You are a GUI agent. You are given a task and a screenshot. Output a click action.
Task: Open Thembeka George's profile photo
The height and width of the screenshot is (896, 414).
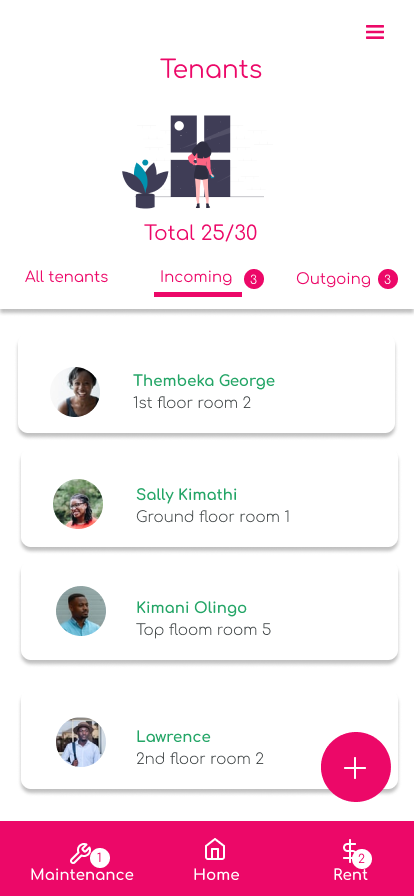pyautogui.click(x=75, y=392)
